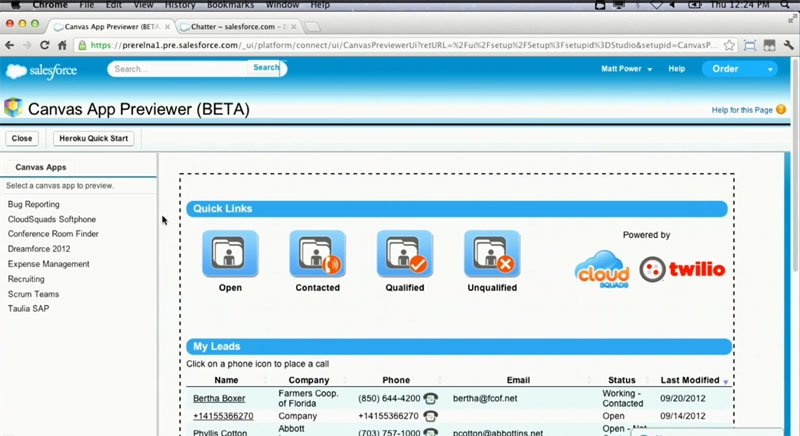Open the Help link in header
Image resolution: width=800 pixels, height=436 pixels.
tap(677, 69)
